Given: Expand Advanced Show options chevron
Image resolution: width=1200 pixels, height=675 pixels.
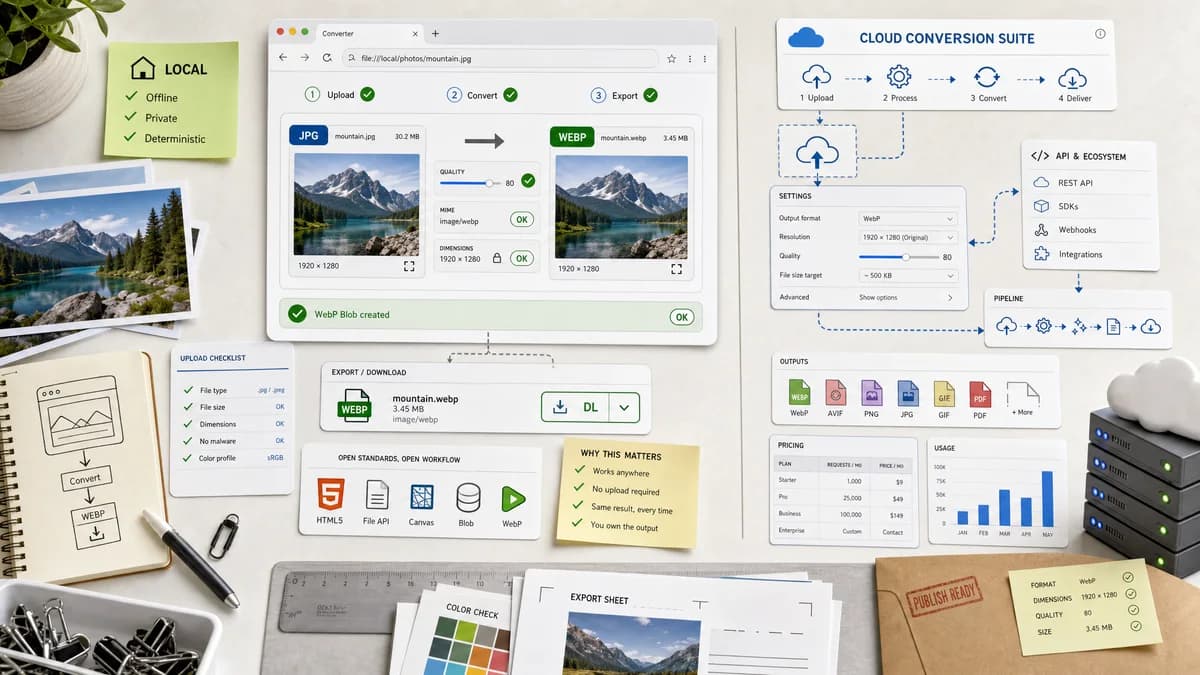Looking at the screenshot, I should pos(950,297).
